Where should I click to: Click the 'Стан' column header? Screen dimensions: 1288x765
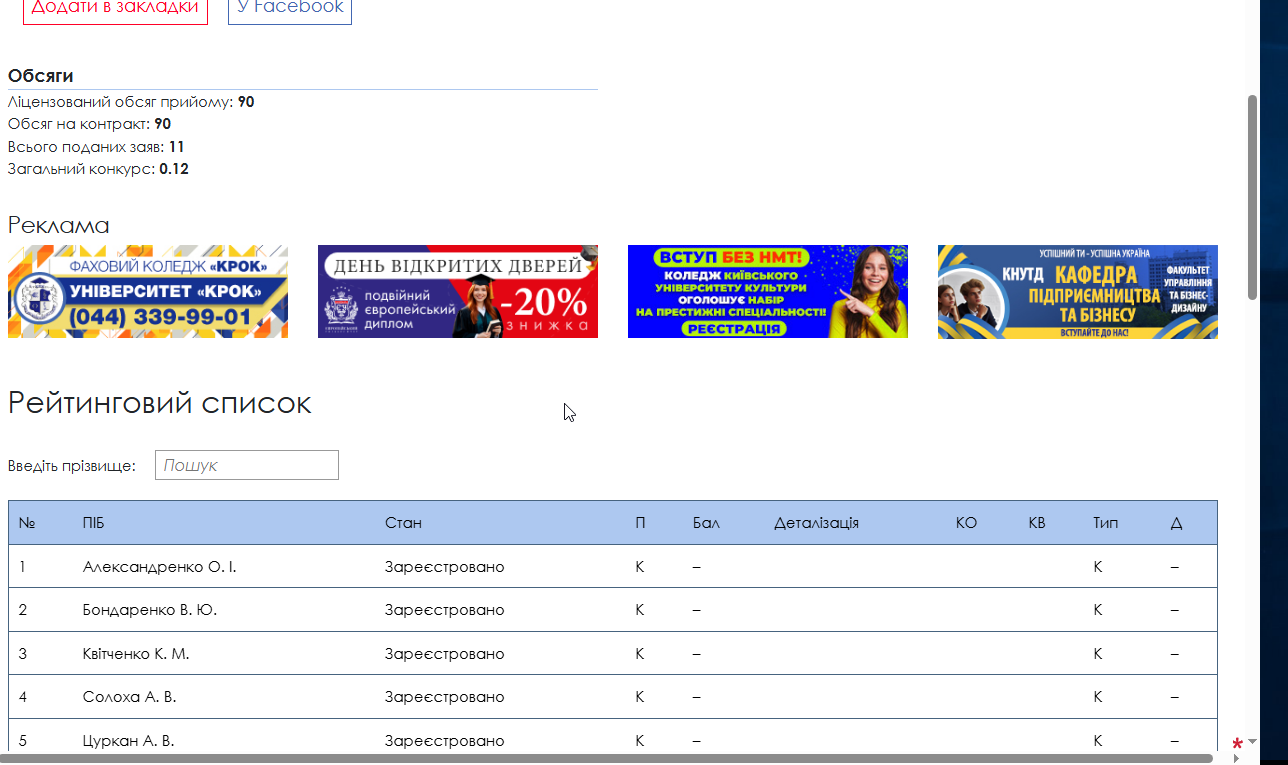click(x=403, y=523)
